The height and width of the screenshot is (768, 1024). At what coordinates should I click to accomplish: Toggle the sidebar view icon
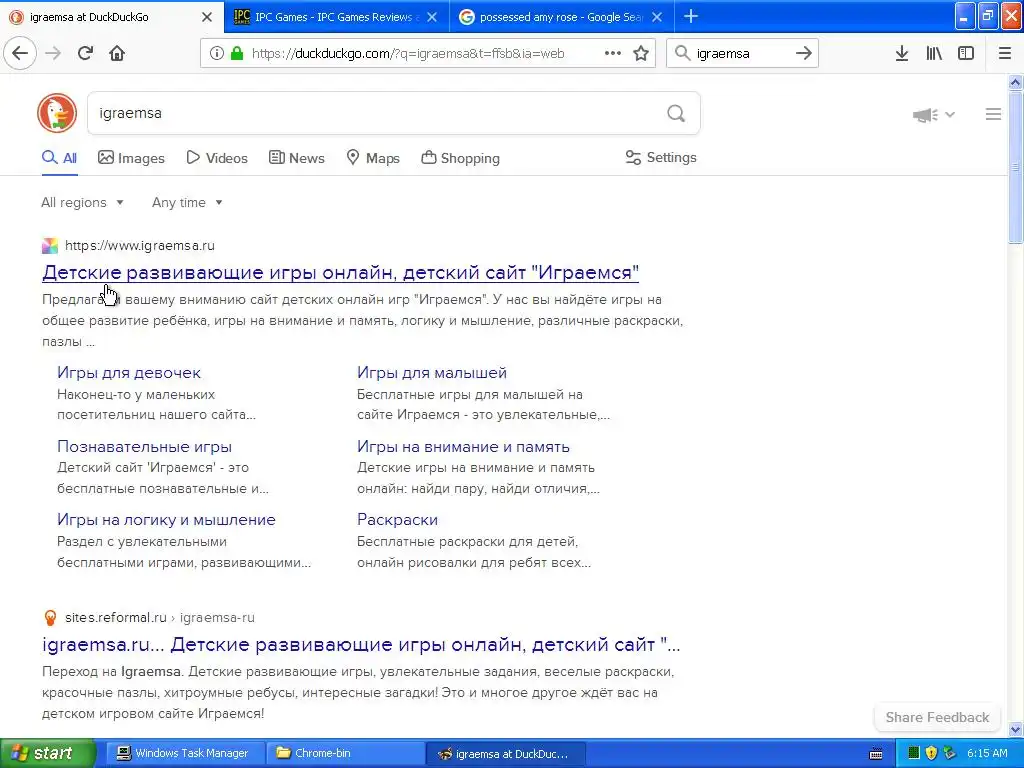coord(966,54)
